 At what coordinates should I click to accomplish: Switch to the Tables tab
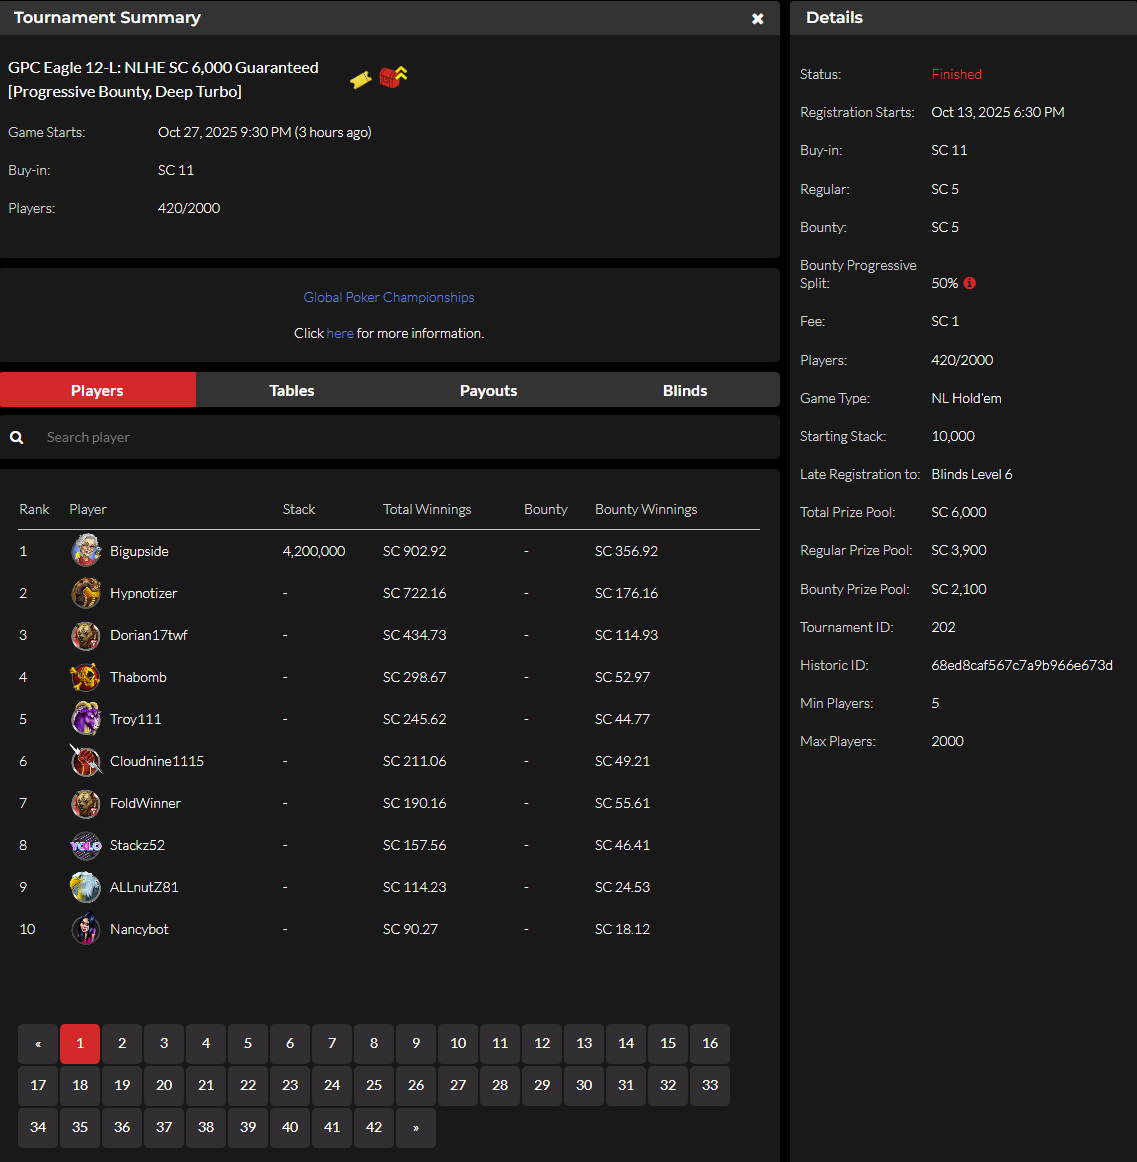click(x=292, y=390)
